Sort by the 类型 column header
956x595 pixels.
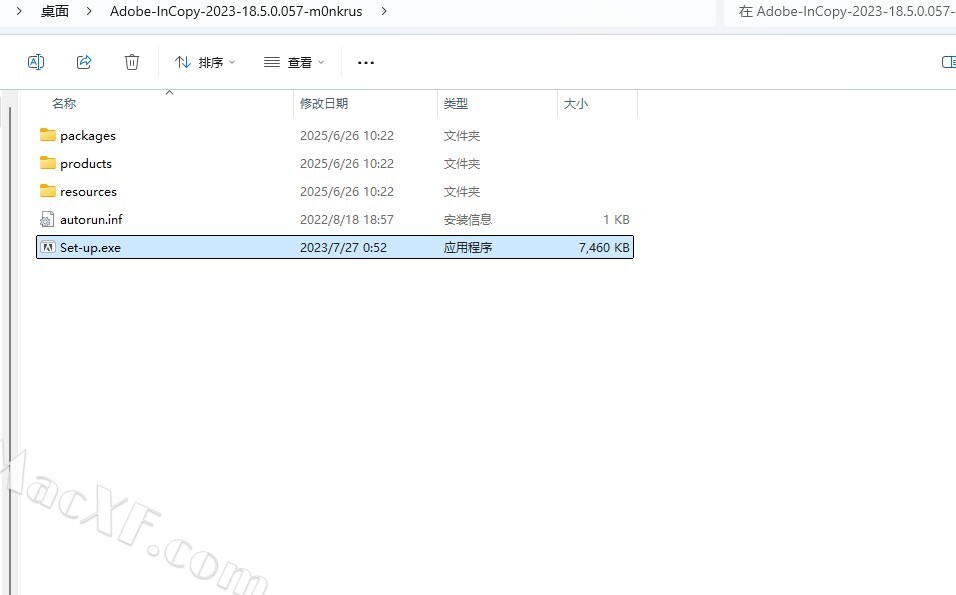pyautogui.click(x=455, y=104)
